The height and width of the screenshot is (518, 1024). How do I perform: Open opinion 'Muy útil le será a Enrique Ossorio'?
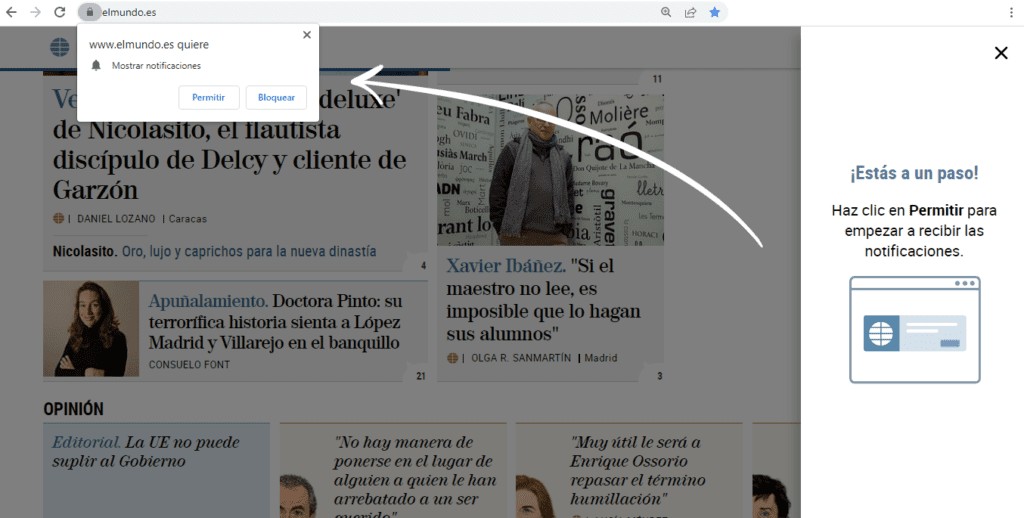[x=637, y=470]
